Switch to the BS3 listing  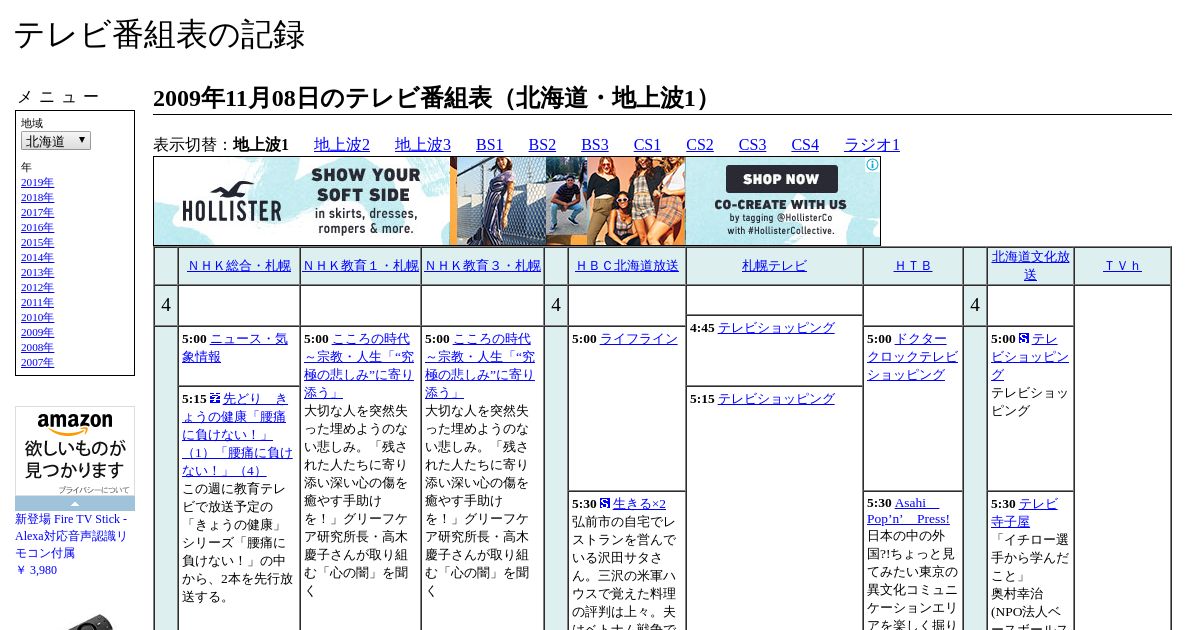(x=595, y=144)
